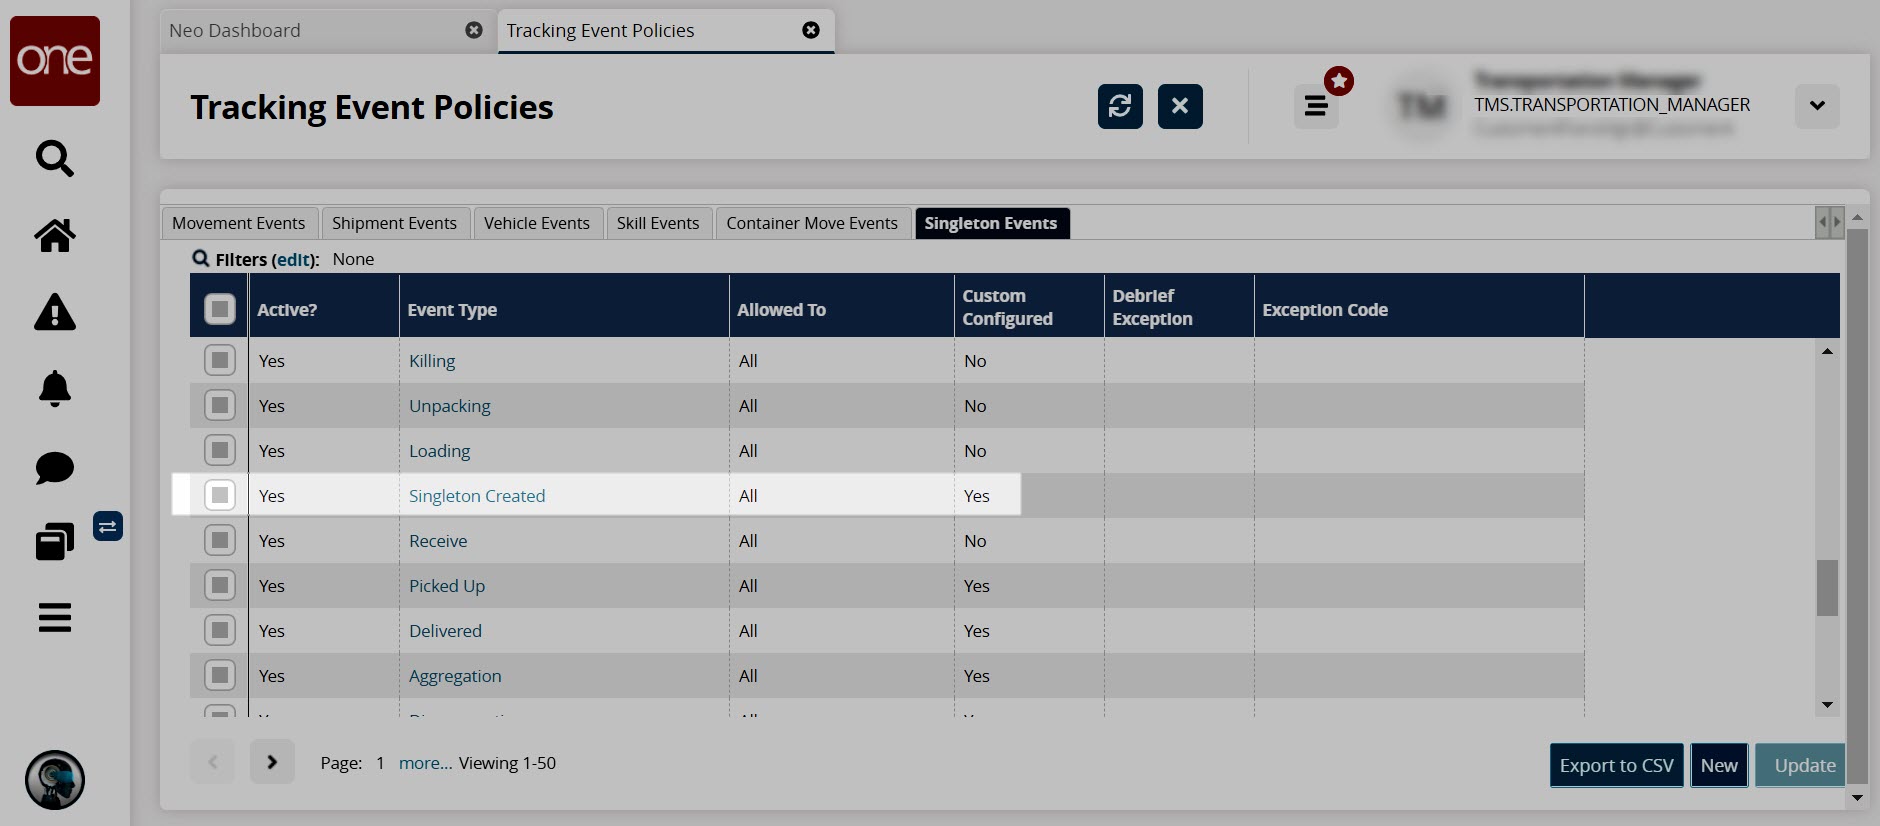Open the chat bubble icon
The width and height of the screenshot is (1880, 826).
coord(54,467)
